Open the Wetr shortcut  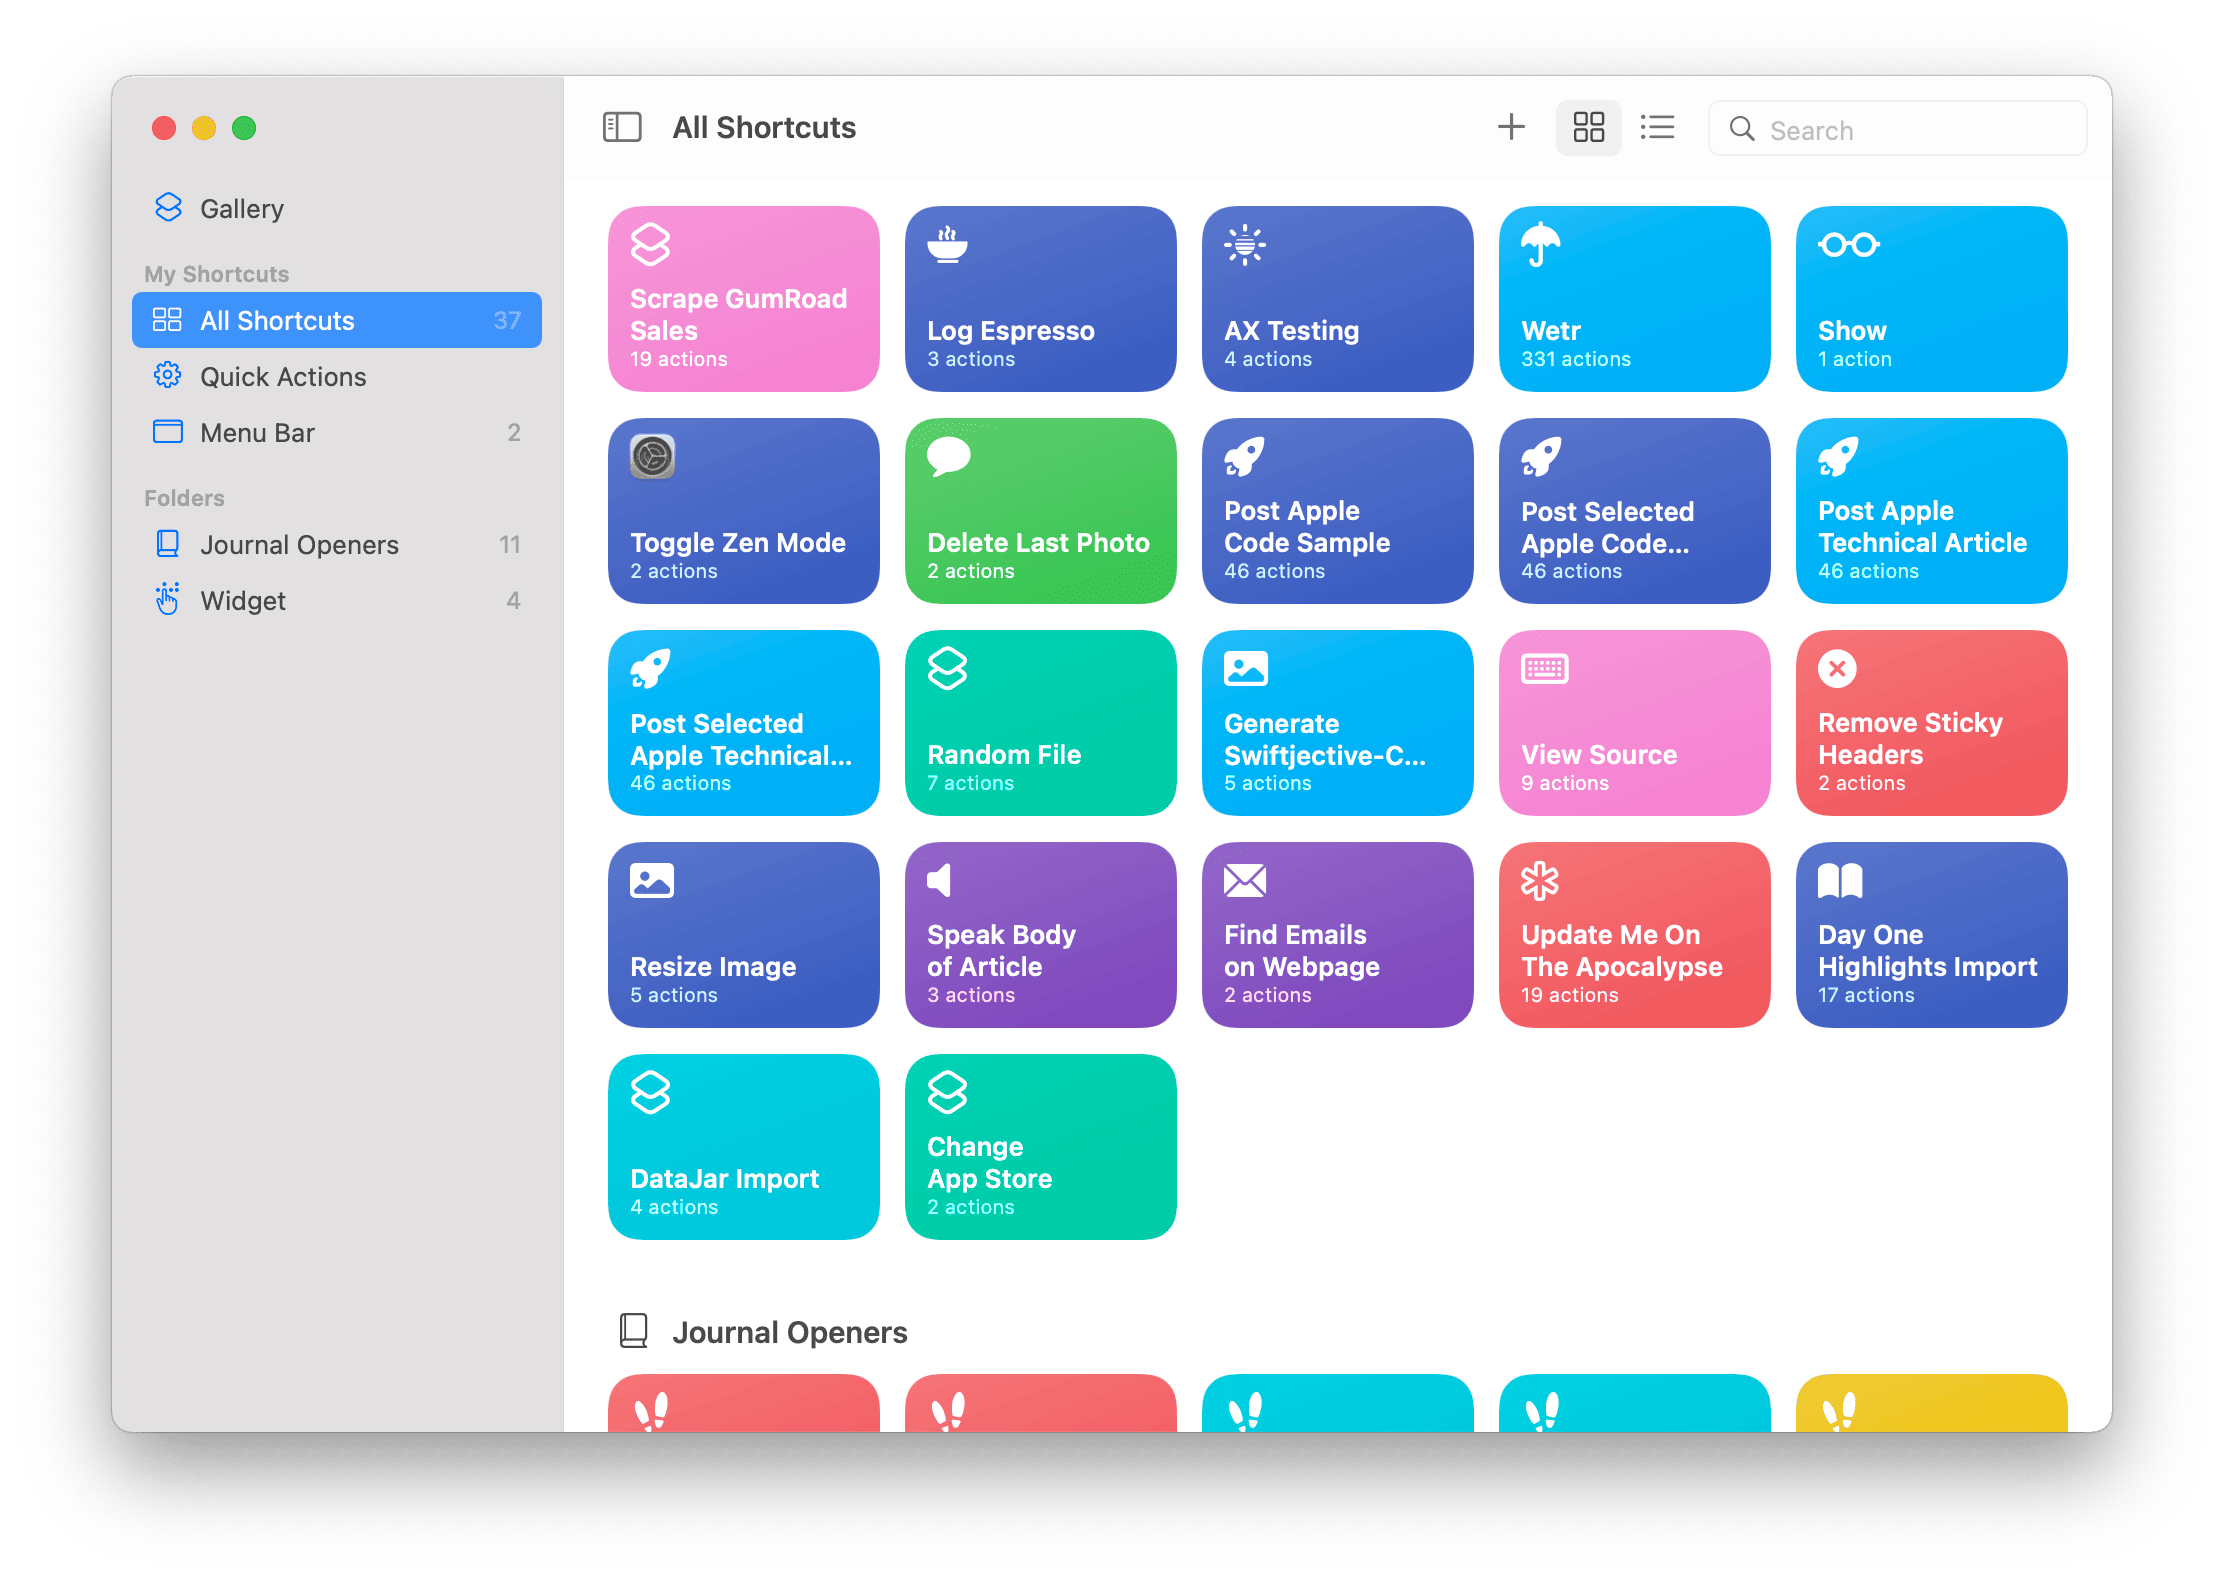(1634, 298)
